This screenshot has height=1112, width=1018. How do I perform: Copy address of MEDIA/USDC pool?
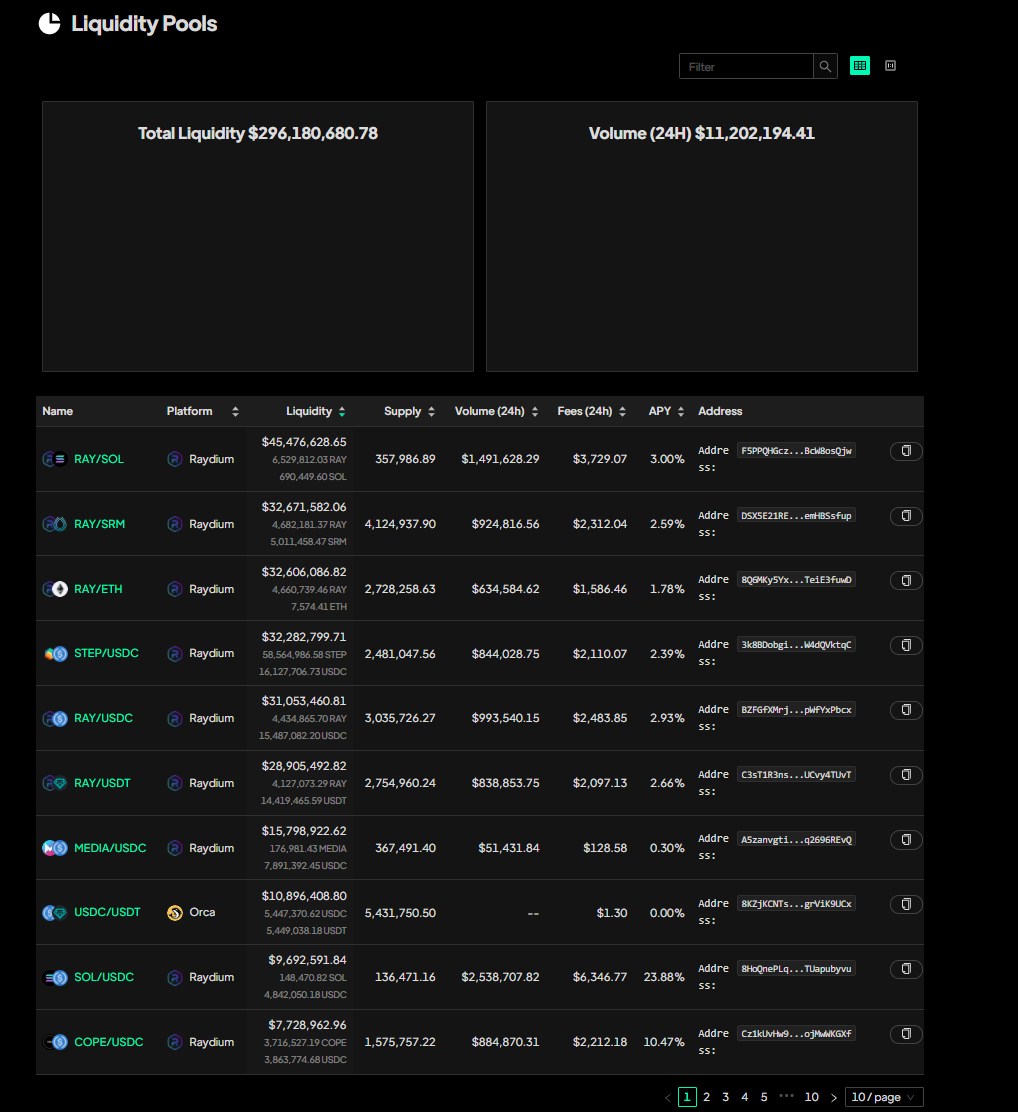pyautogui.click(x=906, y=840)
